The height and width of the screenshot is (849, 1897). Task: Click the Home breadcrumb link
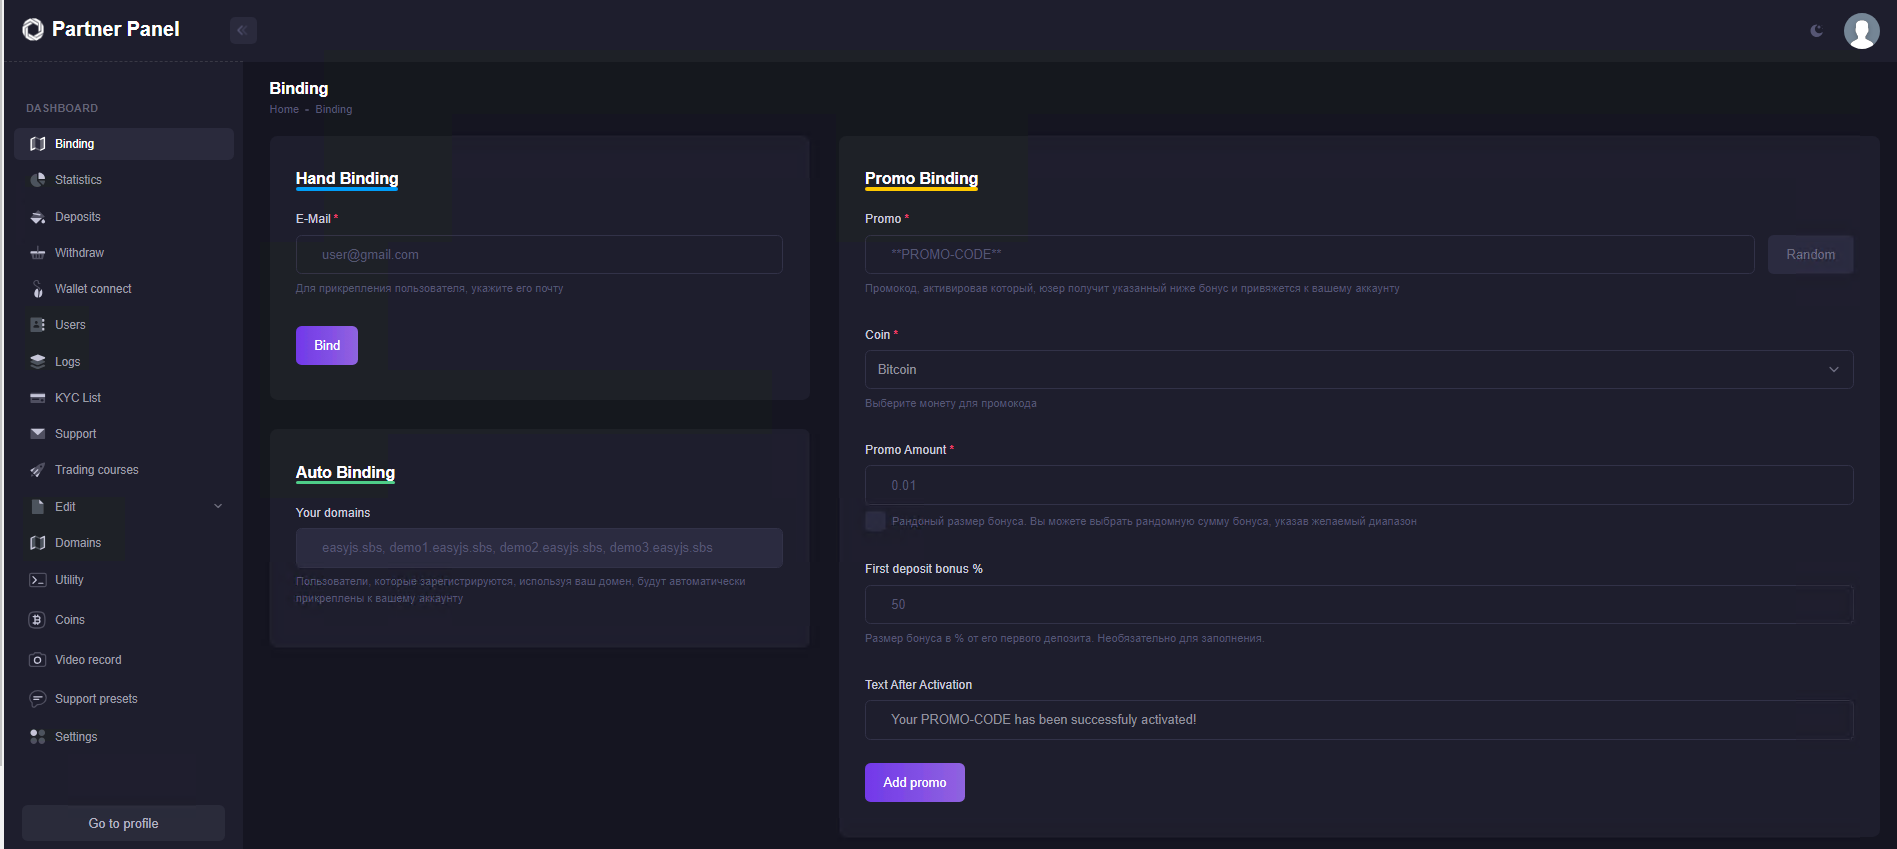284,110
